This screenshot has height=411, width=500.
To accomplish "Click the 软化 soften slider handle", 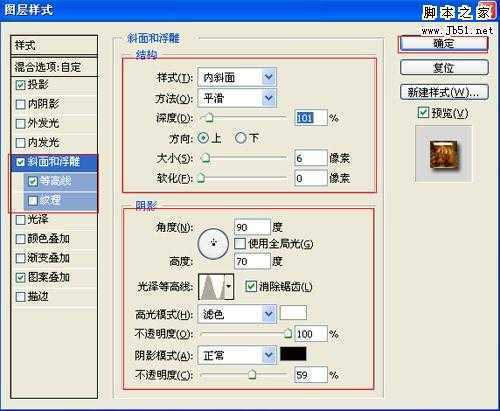I will click(x=201, y=178).
